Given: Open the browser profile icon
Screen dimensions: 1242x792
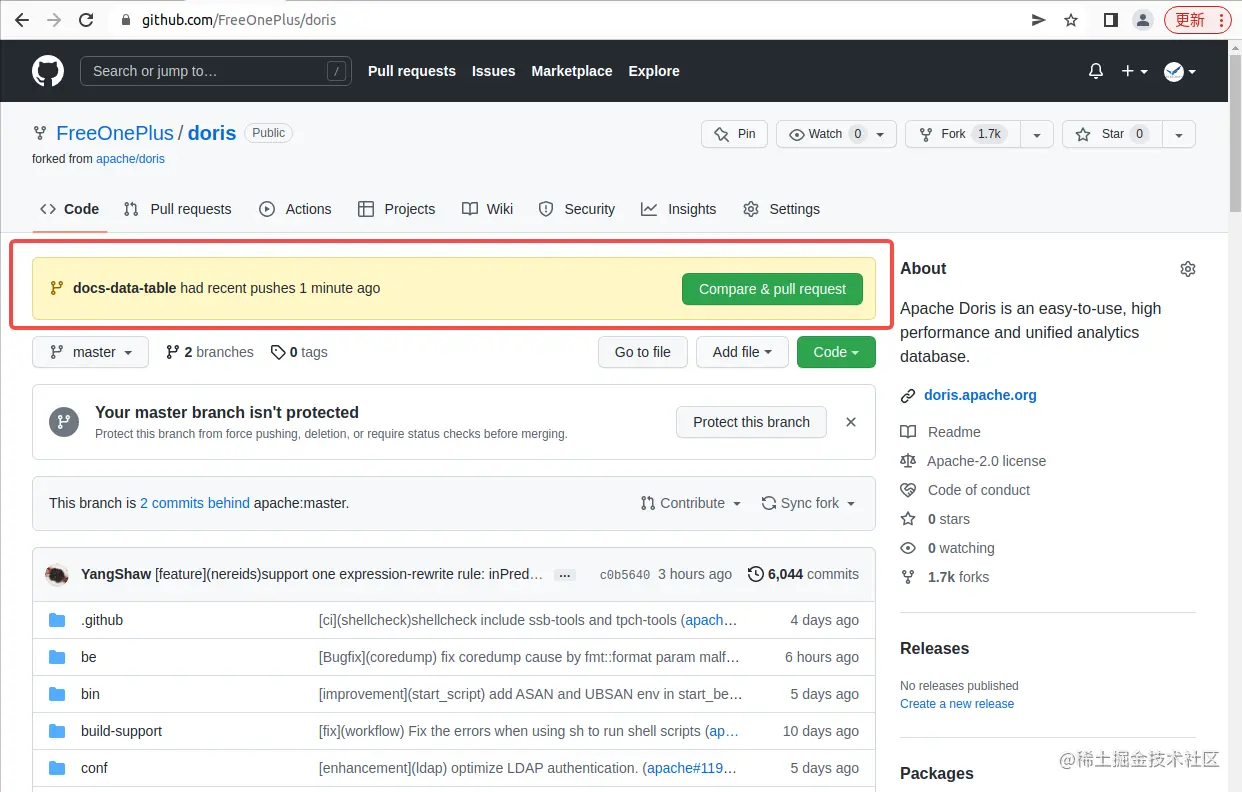Looking at the screenshot, I should pos(1142,20).
